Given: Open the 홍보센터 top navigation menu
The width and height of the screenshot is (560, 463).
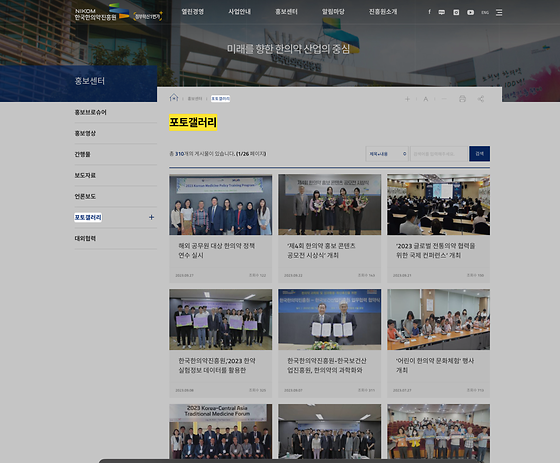Looking at the screenshot, I should click(286, 12).
